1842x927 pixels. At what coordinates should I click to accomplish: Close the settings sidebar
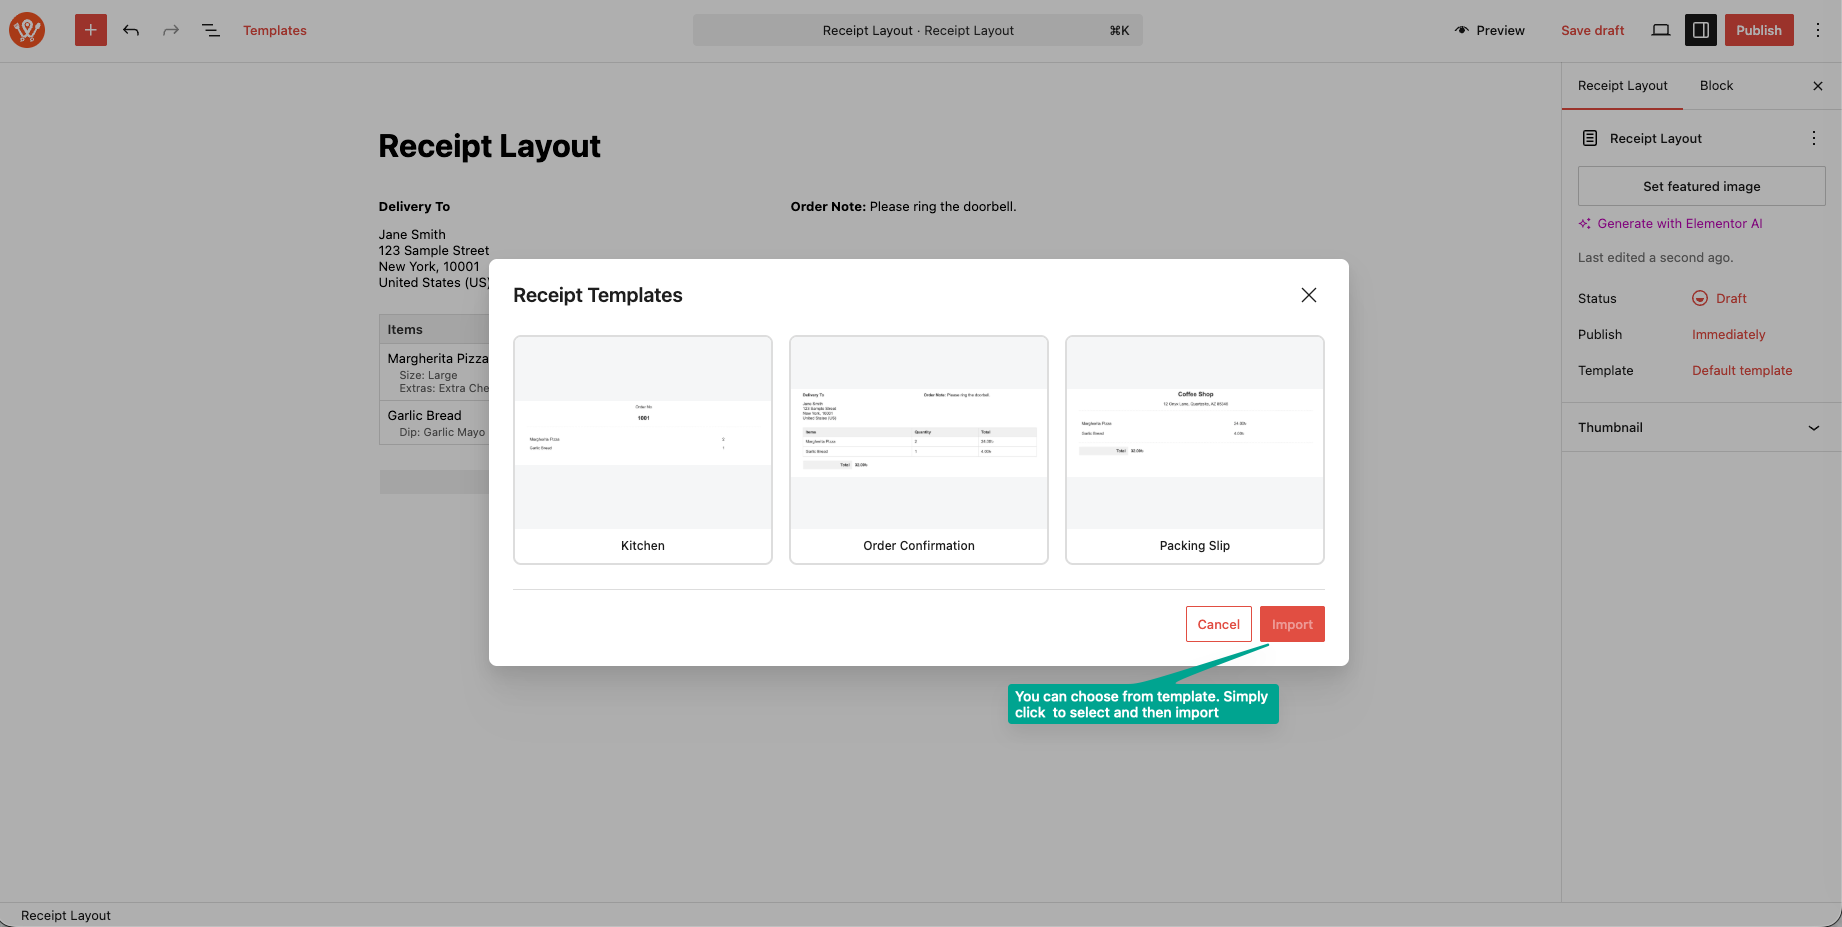click(x=1818, y=86)
